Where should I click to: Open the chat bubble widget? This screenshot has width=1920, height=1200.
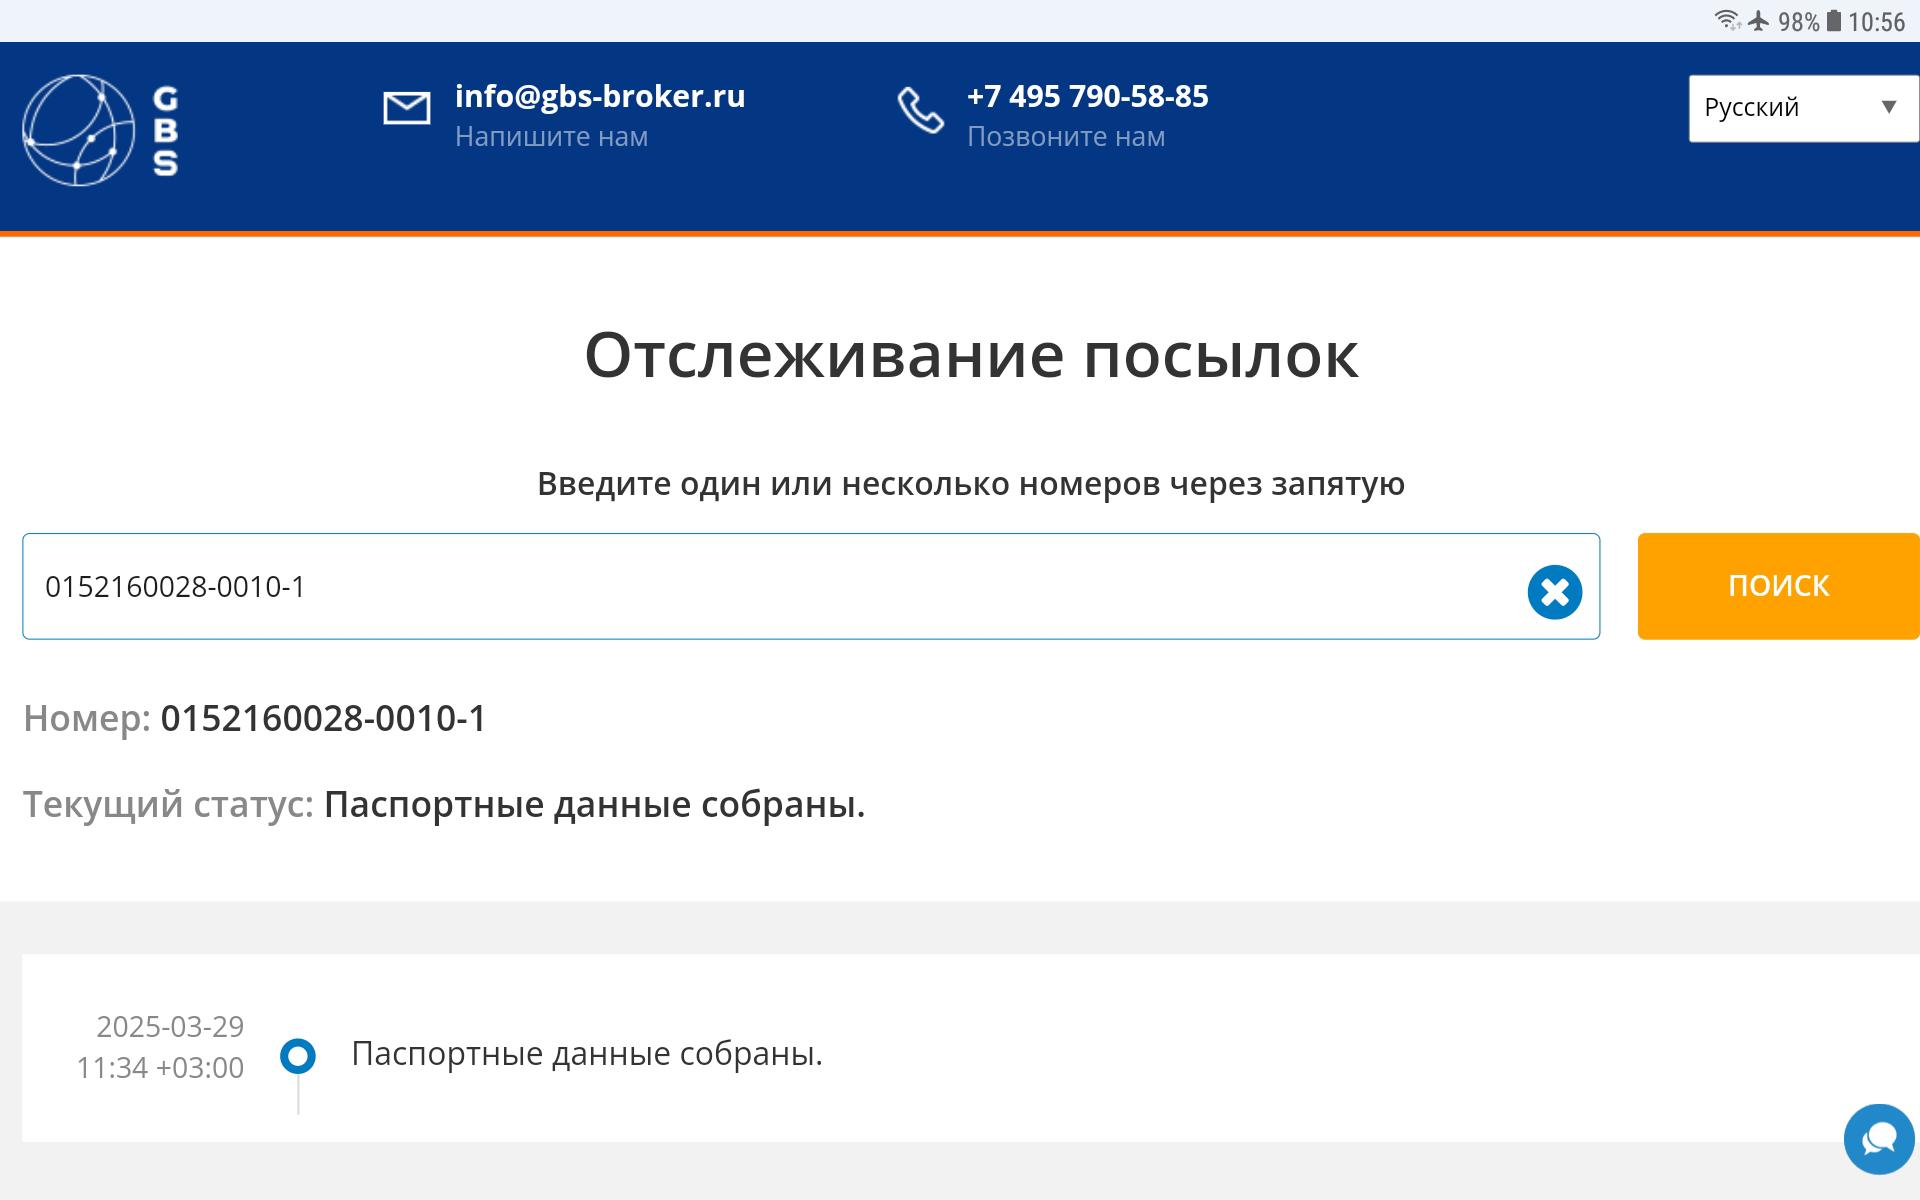1878,1138
